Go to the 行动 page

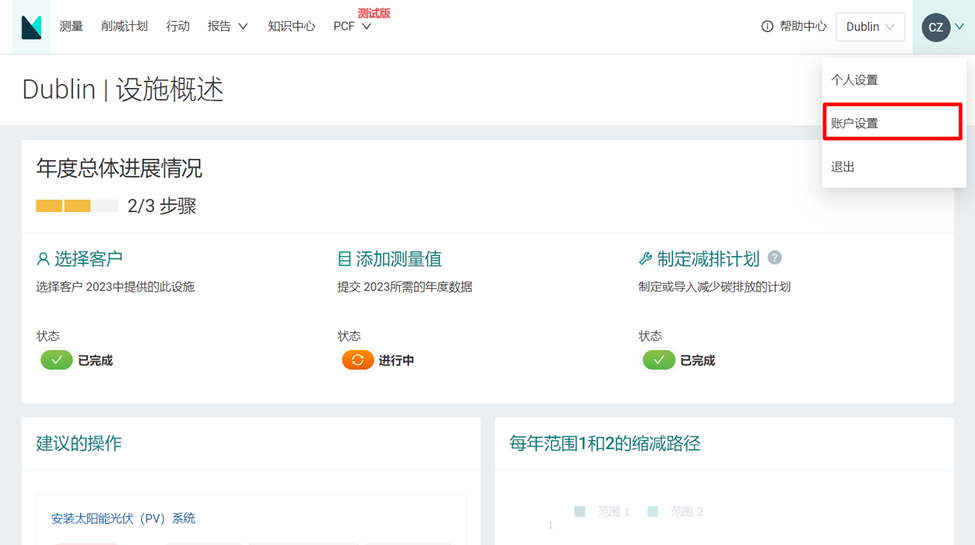(178, 26)
